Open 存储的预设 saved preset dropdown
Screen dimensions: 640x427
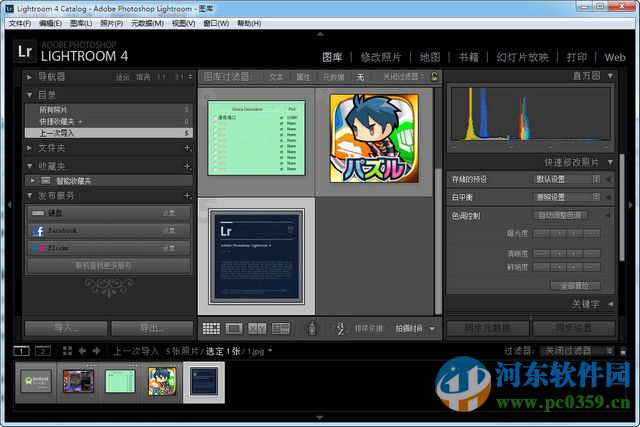click(566, 179)
